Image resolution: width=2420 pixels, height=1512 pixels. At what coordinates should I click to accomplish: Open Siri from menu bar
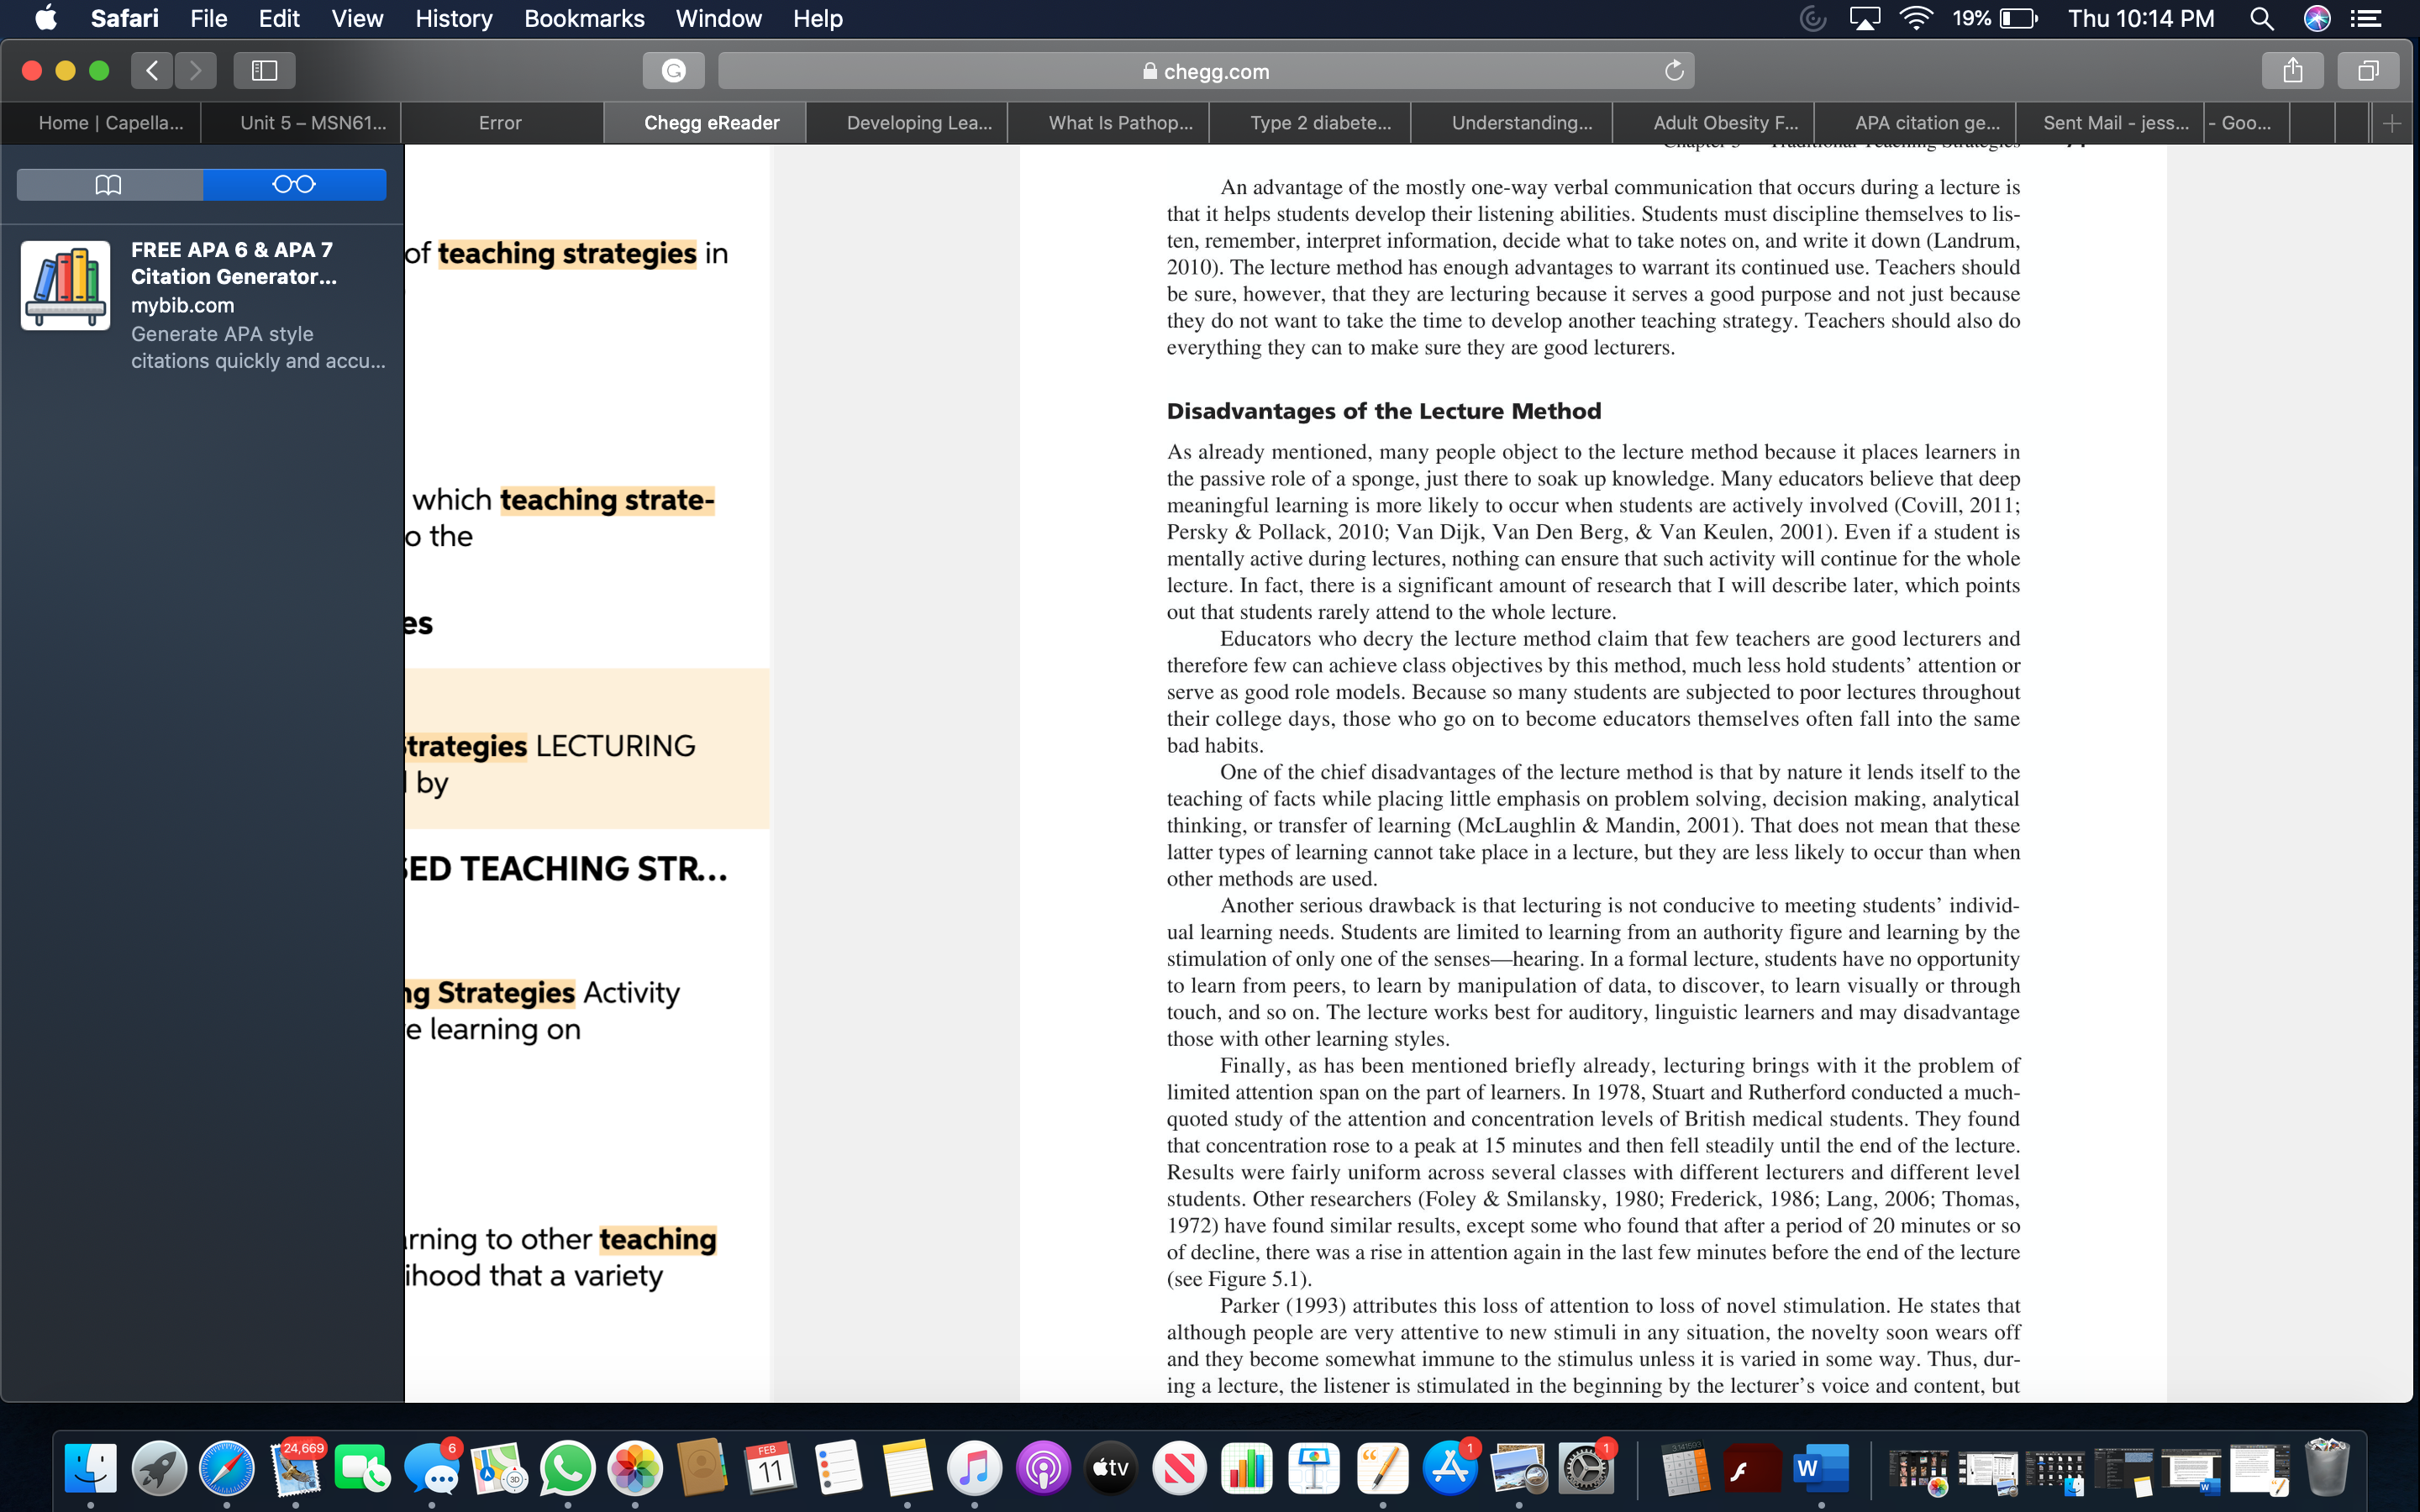tap(2318, 18)
